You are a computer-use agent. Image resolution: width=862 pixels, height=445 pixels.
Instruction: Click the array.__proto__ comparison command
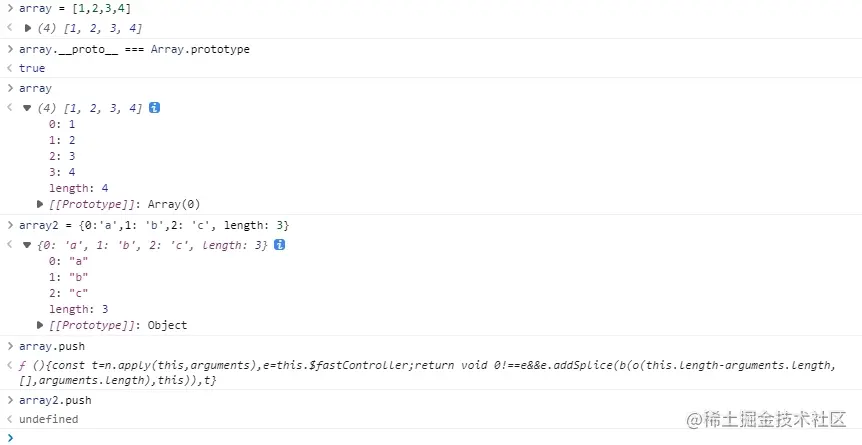(x=134, y=49)
